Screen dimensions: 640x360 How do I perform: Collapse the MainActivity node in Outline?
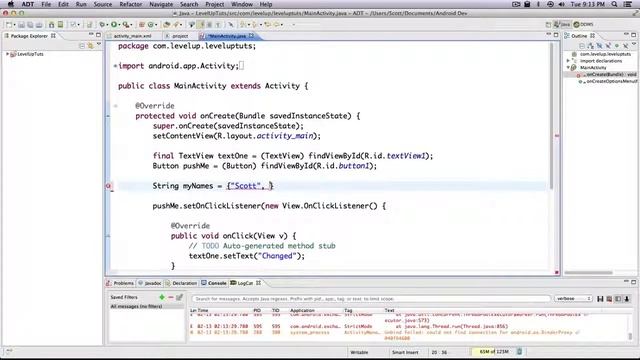click(x=568, y=67)
